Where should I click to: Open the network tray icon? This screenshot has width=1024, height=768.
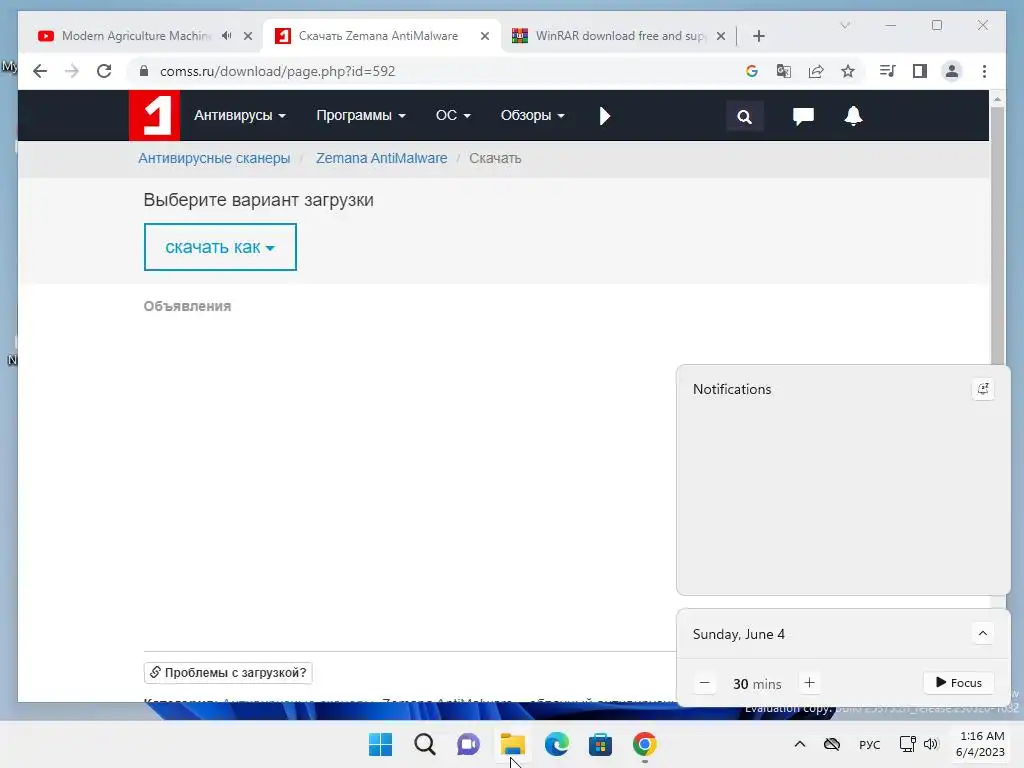[x=907, y=744]
